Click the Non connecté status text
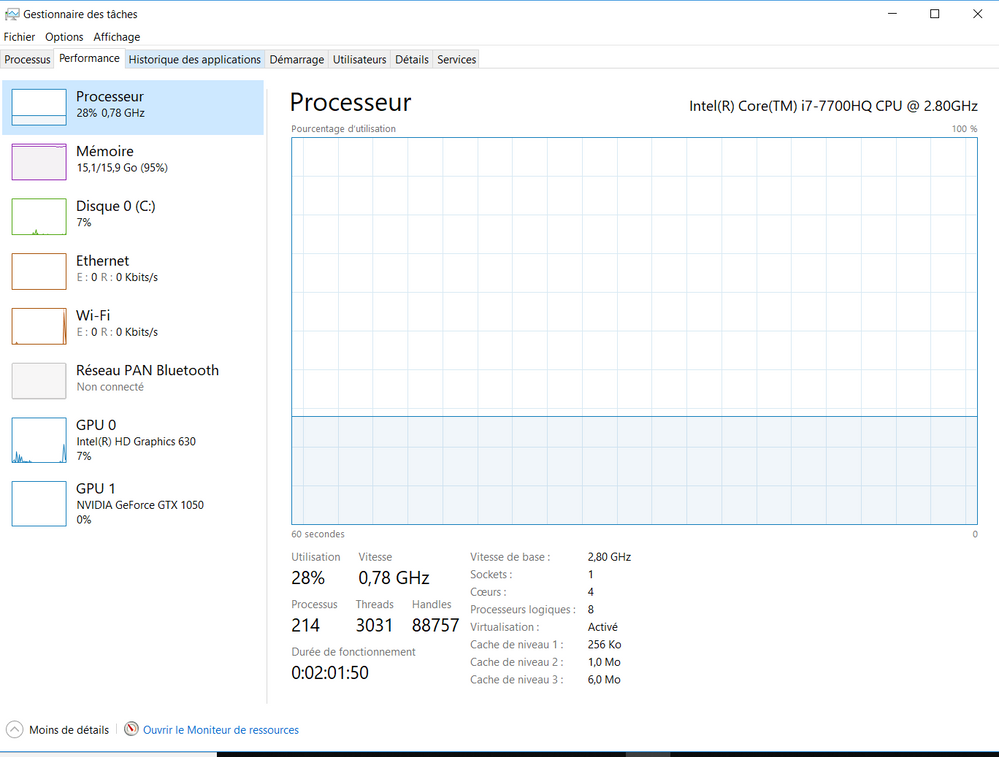The image size is (999, 757). pyautogui.click(x=110, y=387)
